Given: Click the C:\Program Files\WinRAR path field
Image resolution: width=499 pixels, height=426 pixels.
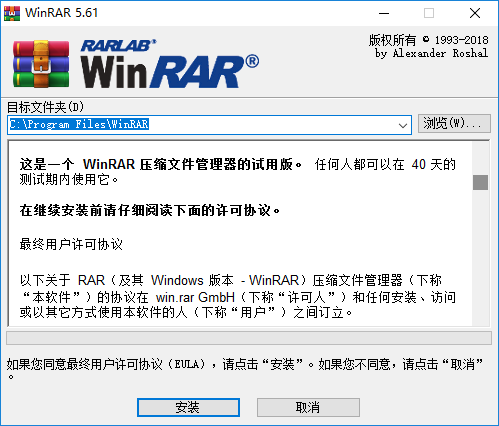Looking at the screenshot, I should [x=209, y=125].
